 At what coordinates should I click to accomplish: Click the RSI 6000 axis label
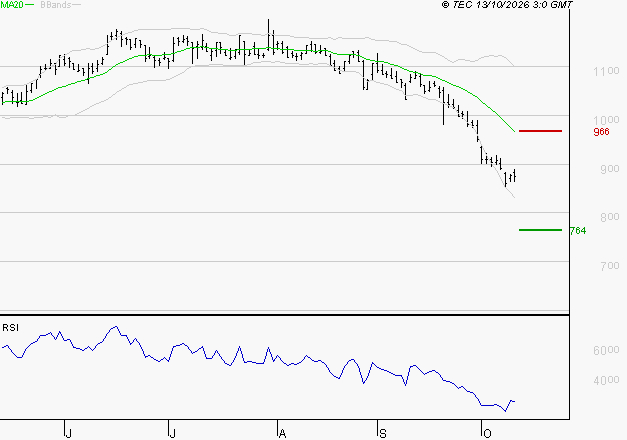pos(606,350)
